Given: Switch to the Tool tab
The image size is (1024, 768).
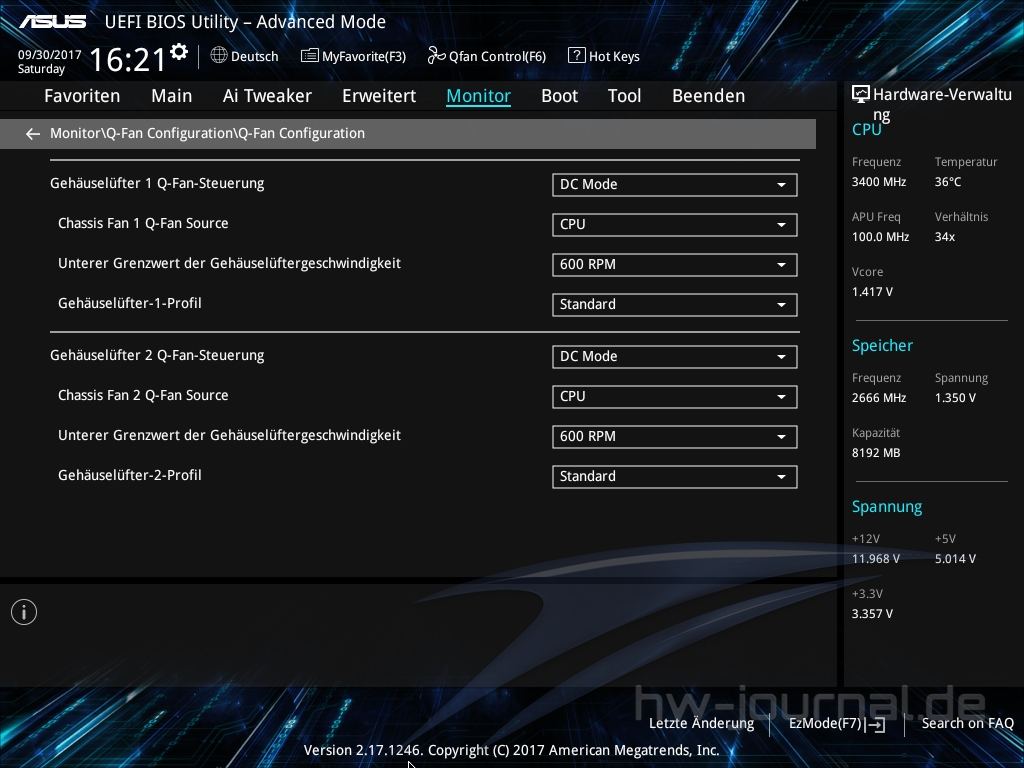Looking at the screenshot, I should 624,96.
